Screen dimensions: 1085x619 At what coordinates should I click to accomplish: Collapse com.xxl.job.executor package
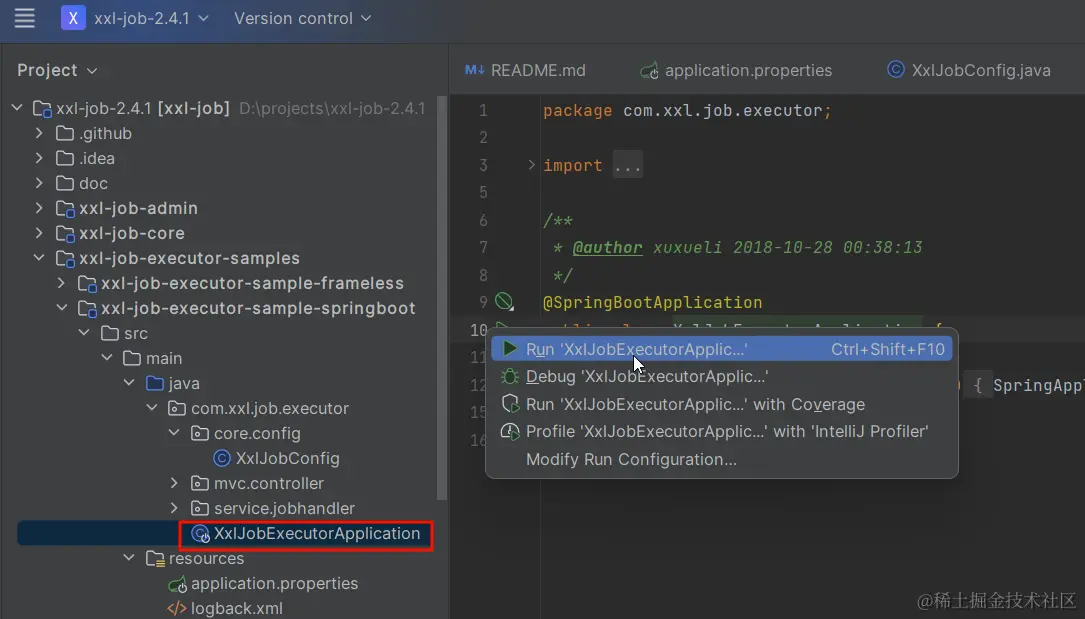coord(152,408)
